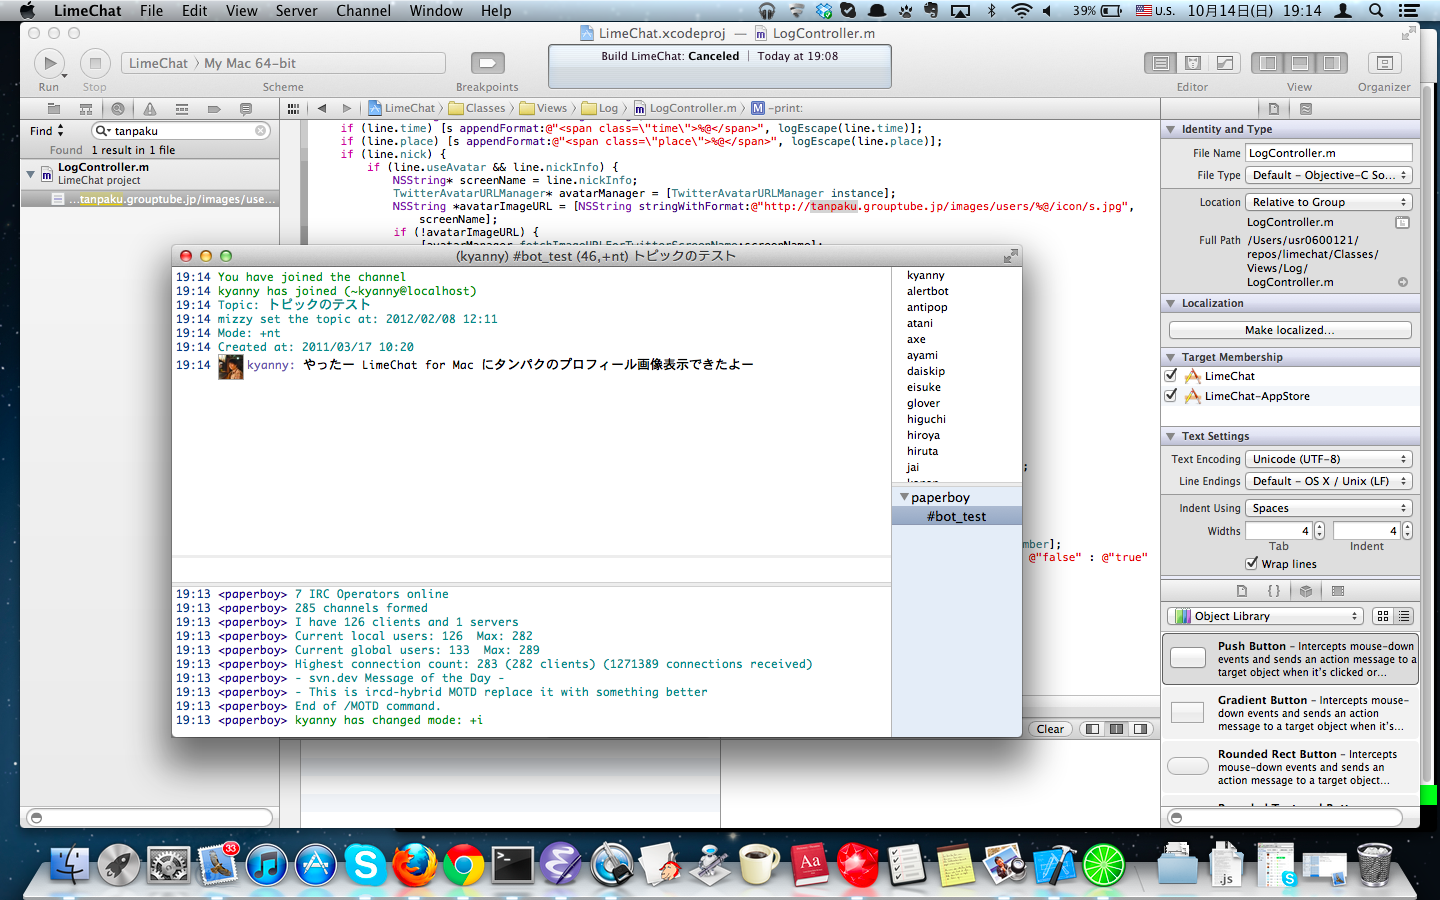1440x900 pixels.
Task: Show the Log navigator speech bubble icon
Action: tap(246, 108)
